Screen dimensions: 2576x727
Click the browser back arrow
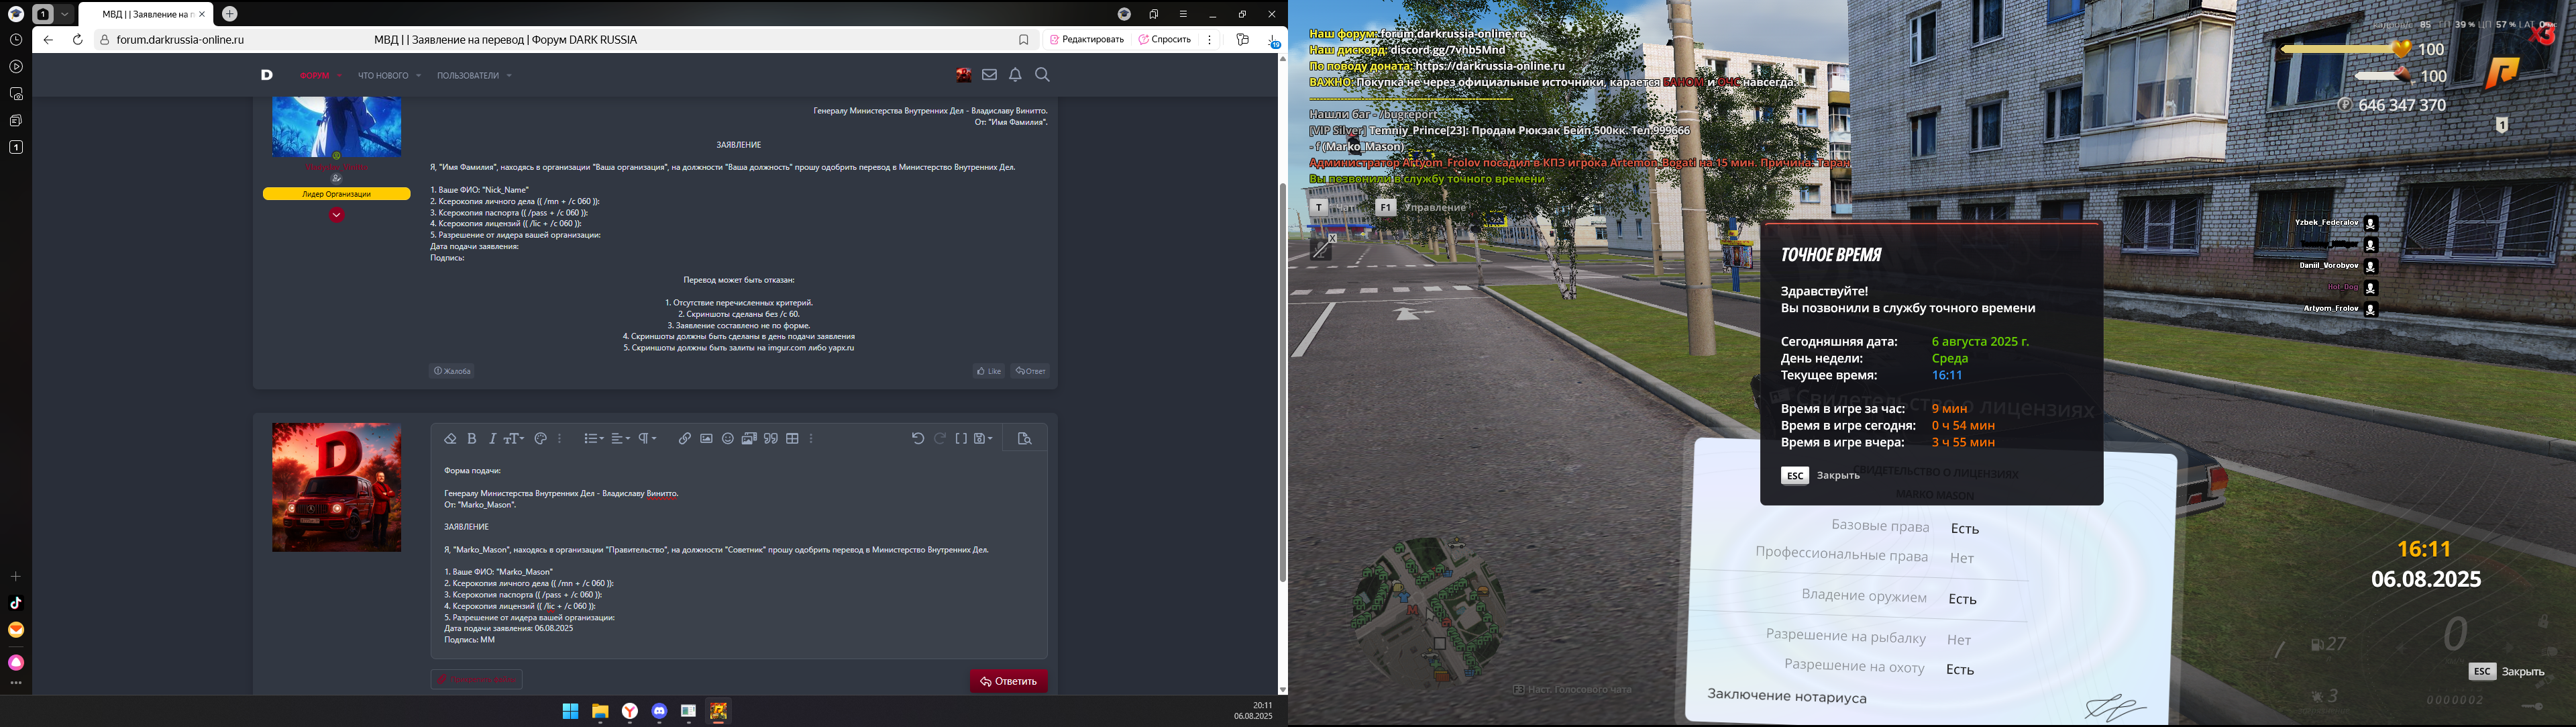(48, 40)
